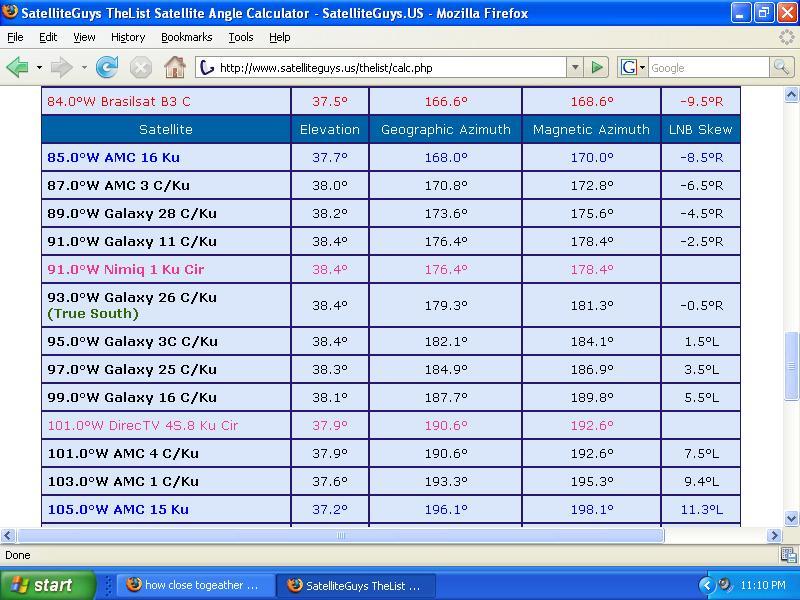Open the File menu
The width and height of the screenshot is (800, 600).
(15, 37)
